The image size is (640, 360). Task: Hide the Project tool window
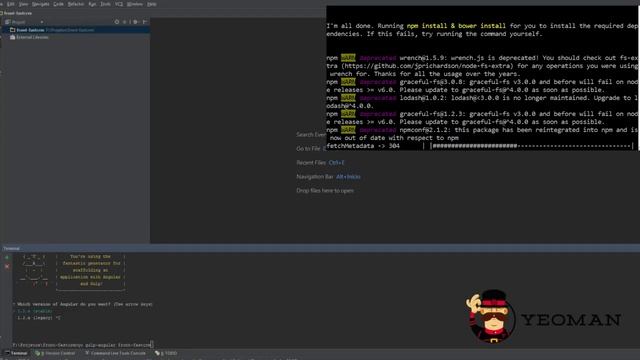(x=144, y=22)
